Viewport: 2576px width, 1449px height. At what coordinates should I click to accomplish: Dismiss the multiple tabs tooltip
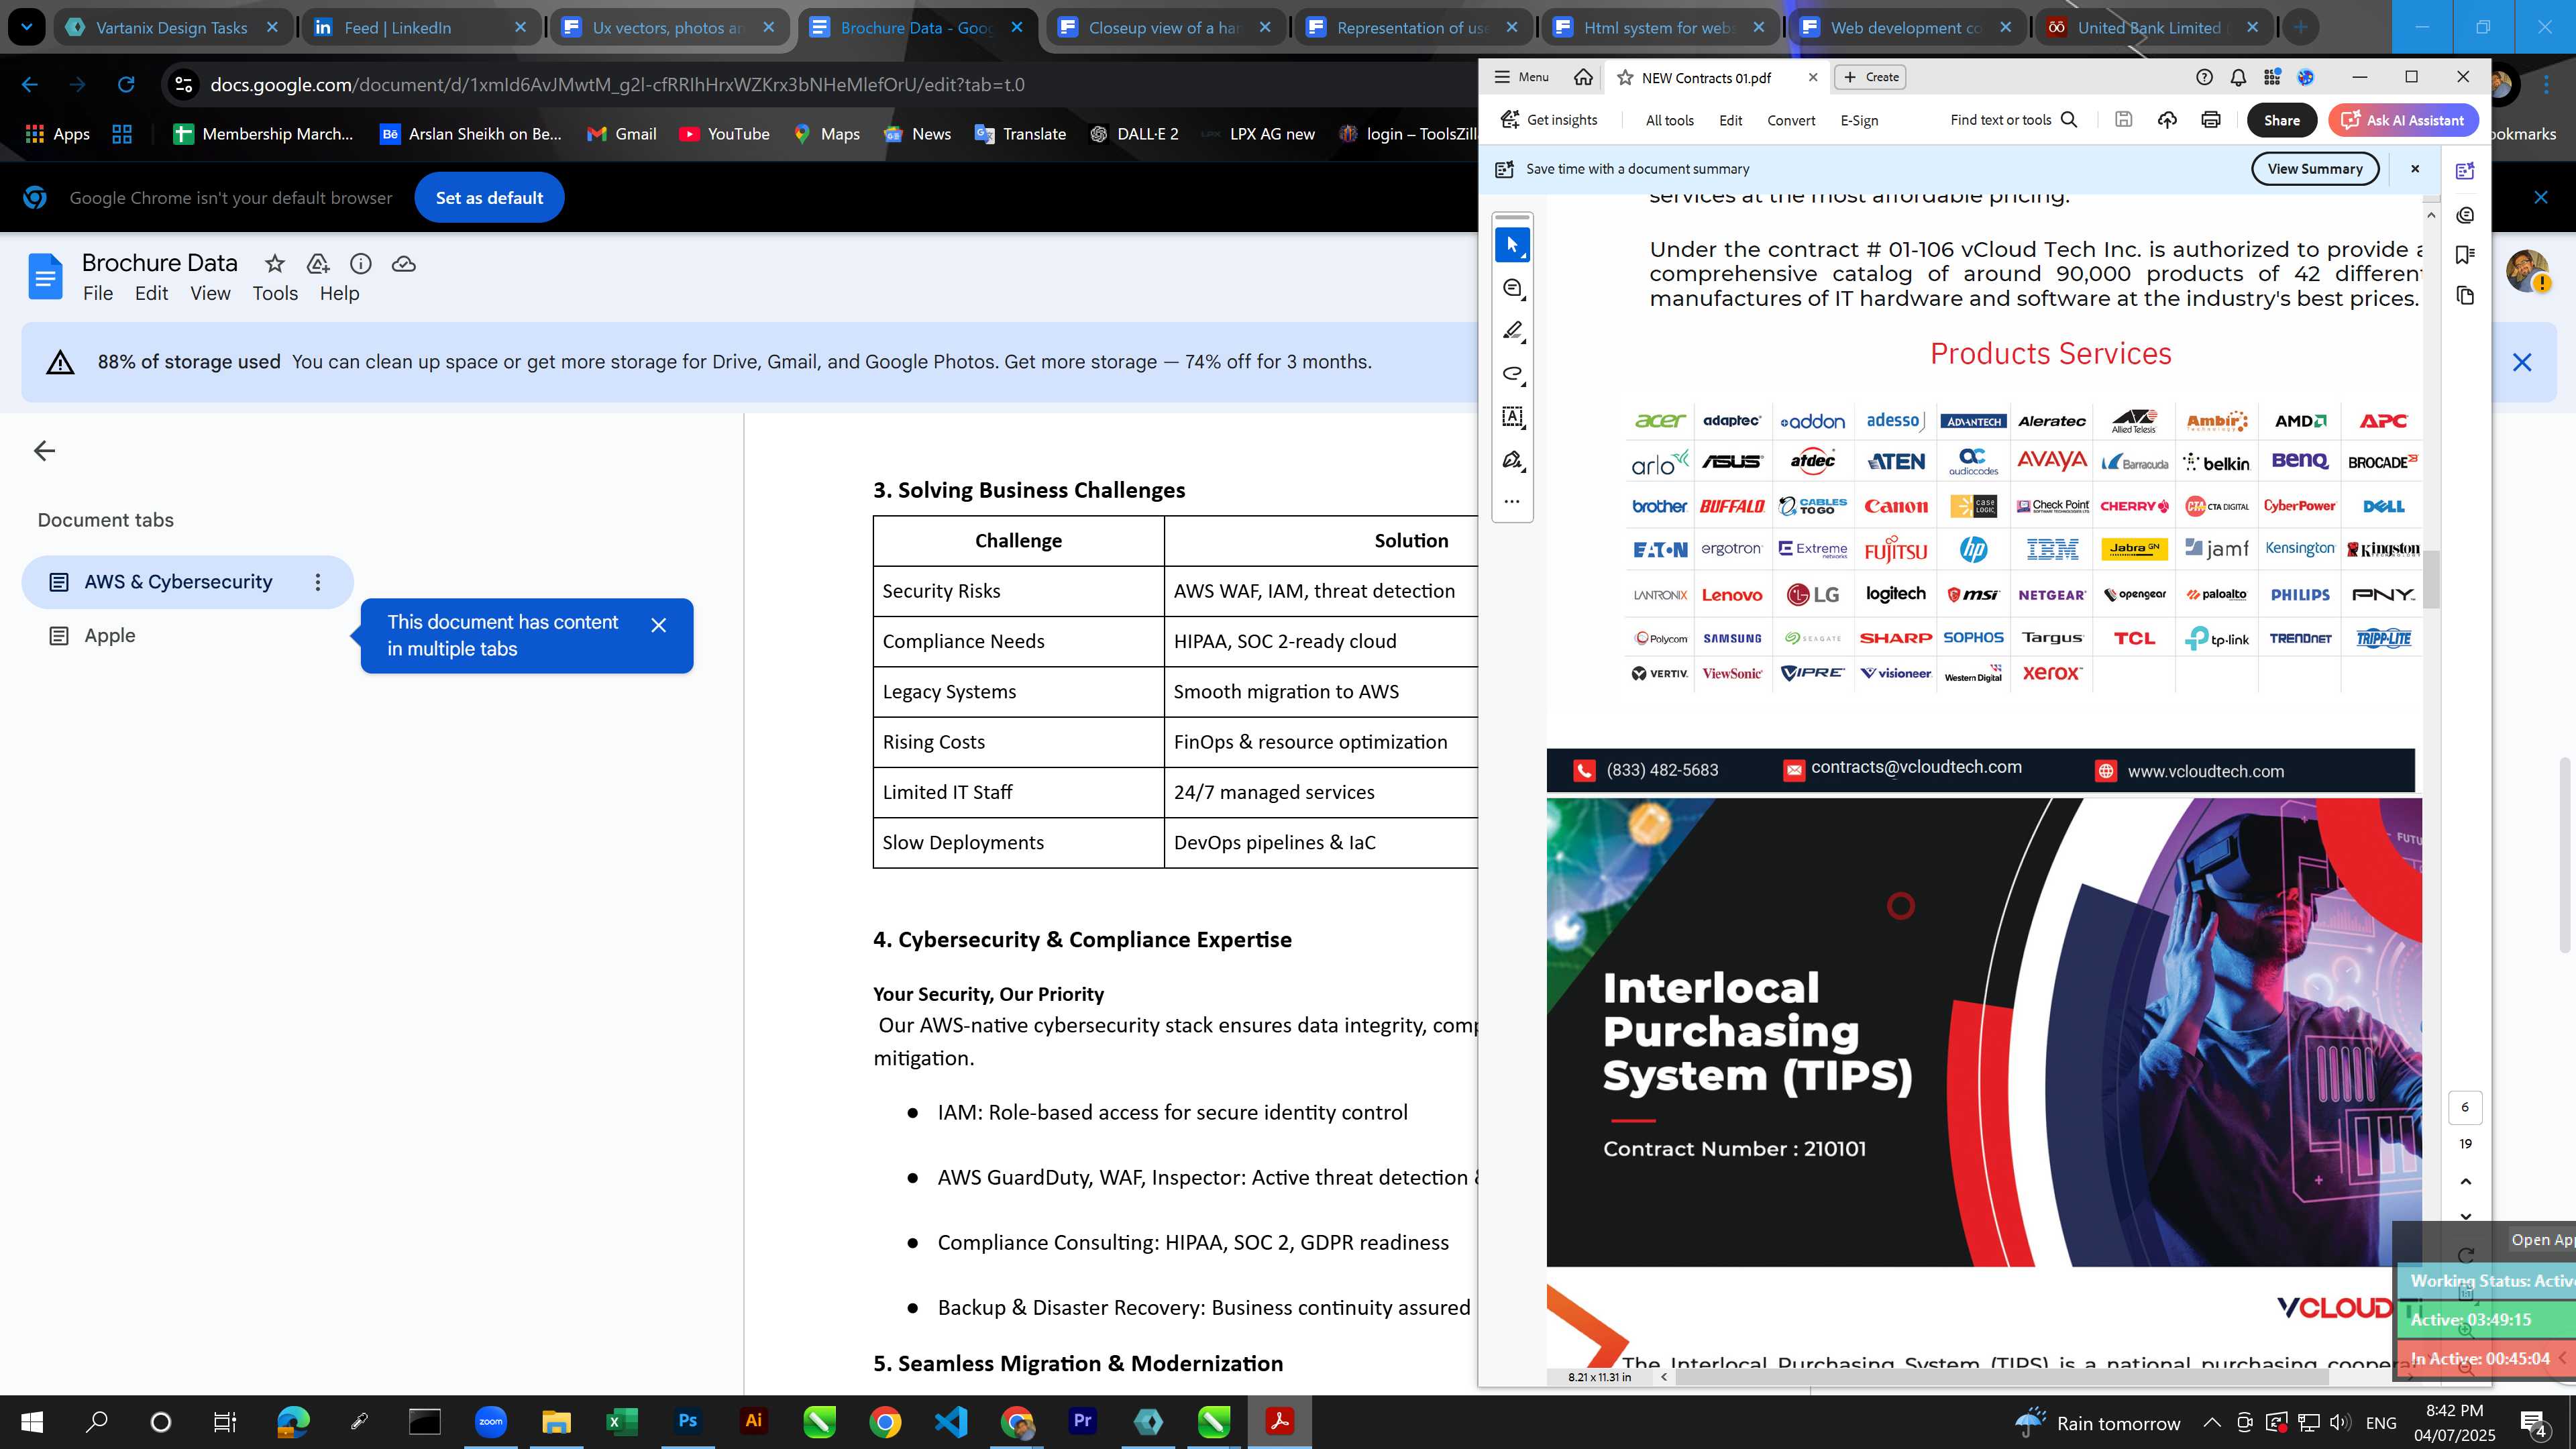[658, 625]
